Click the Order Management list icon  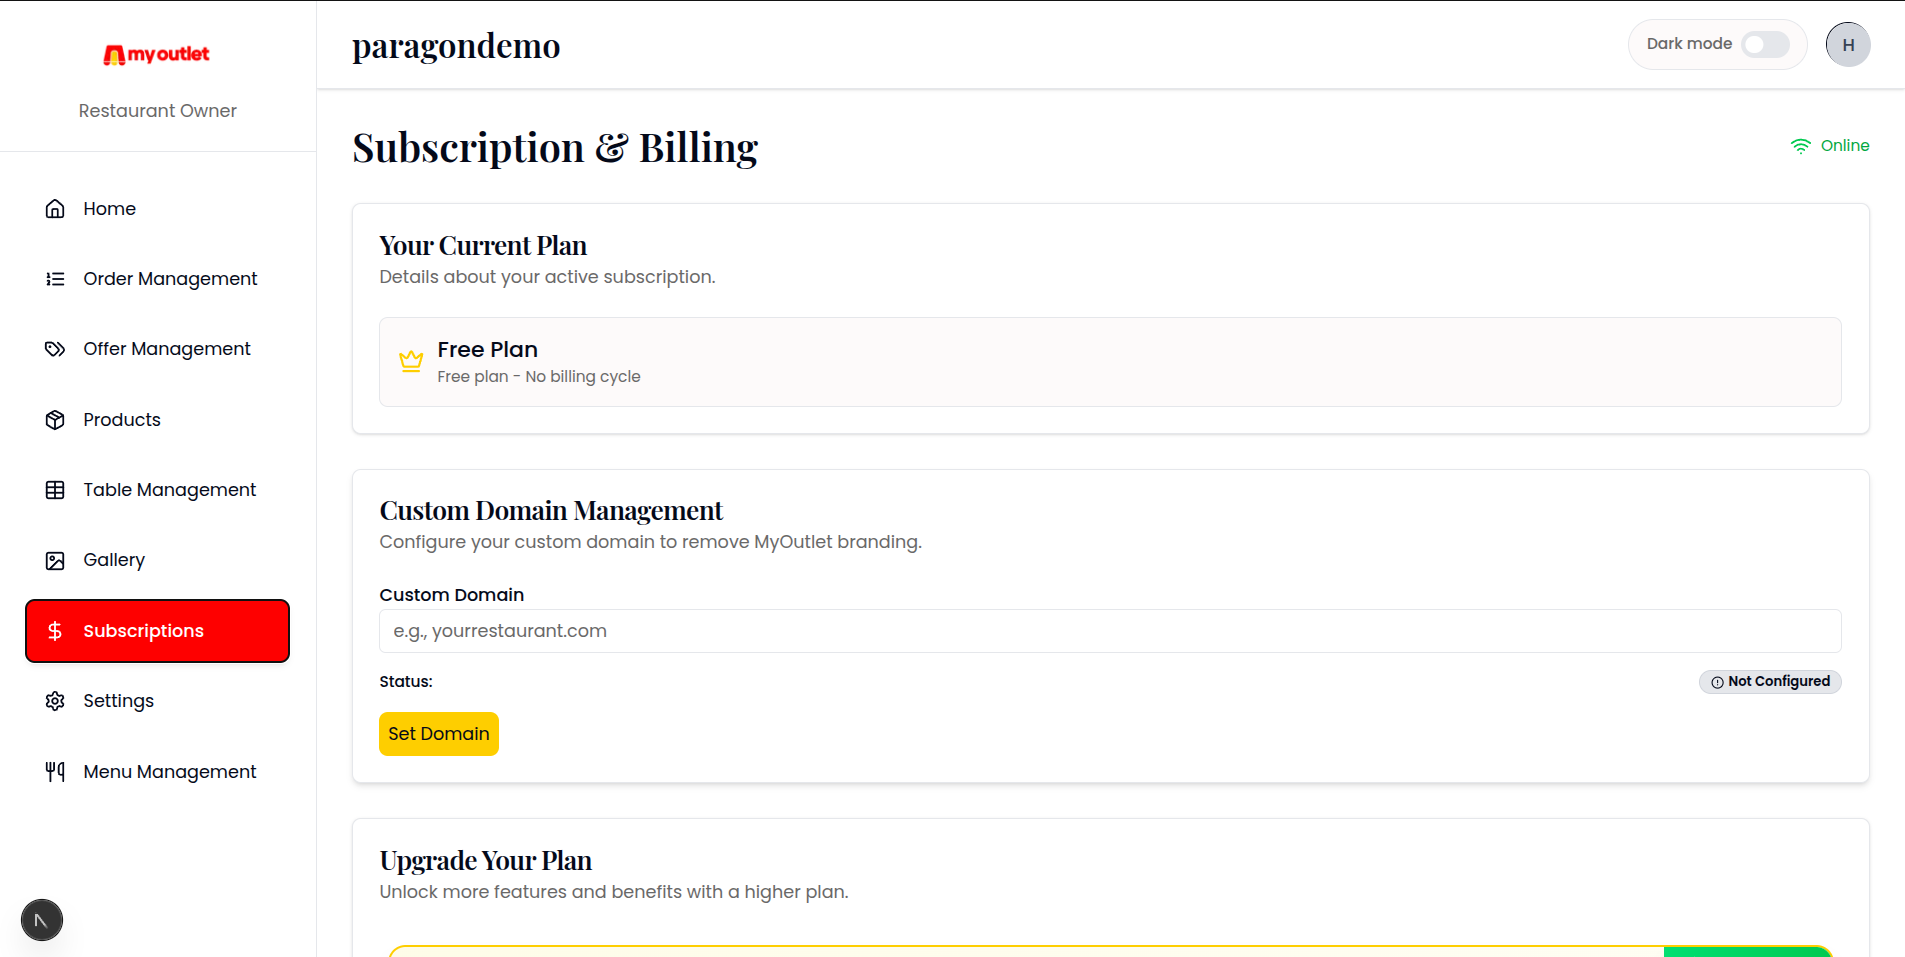coord(55,279)
